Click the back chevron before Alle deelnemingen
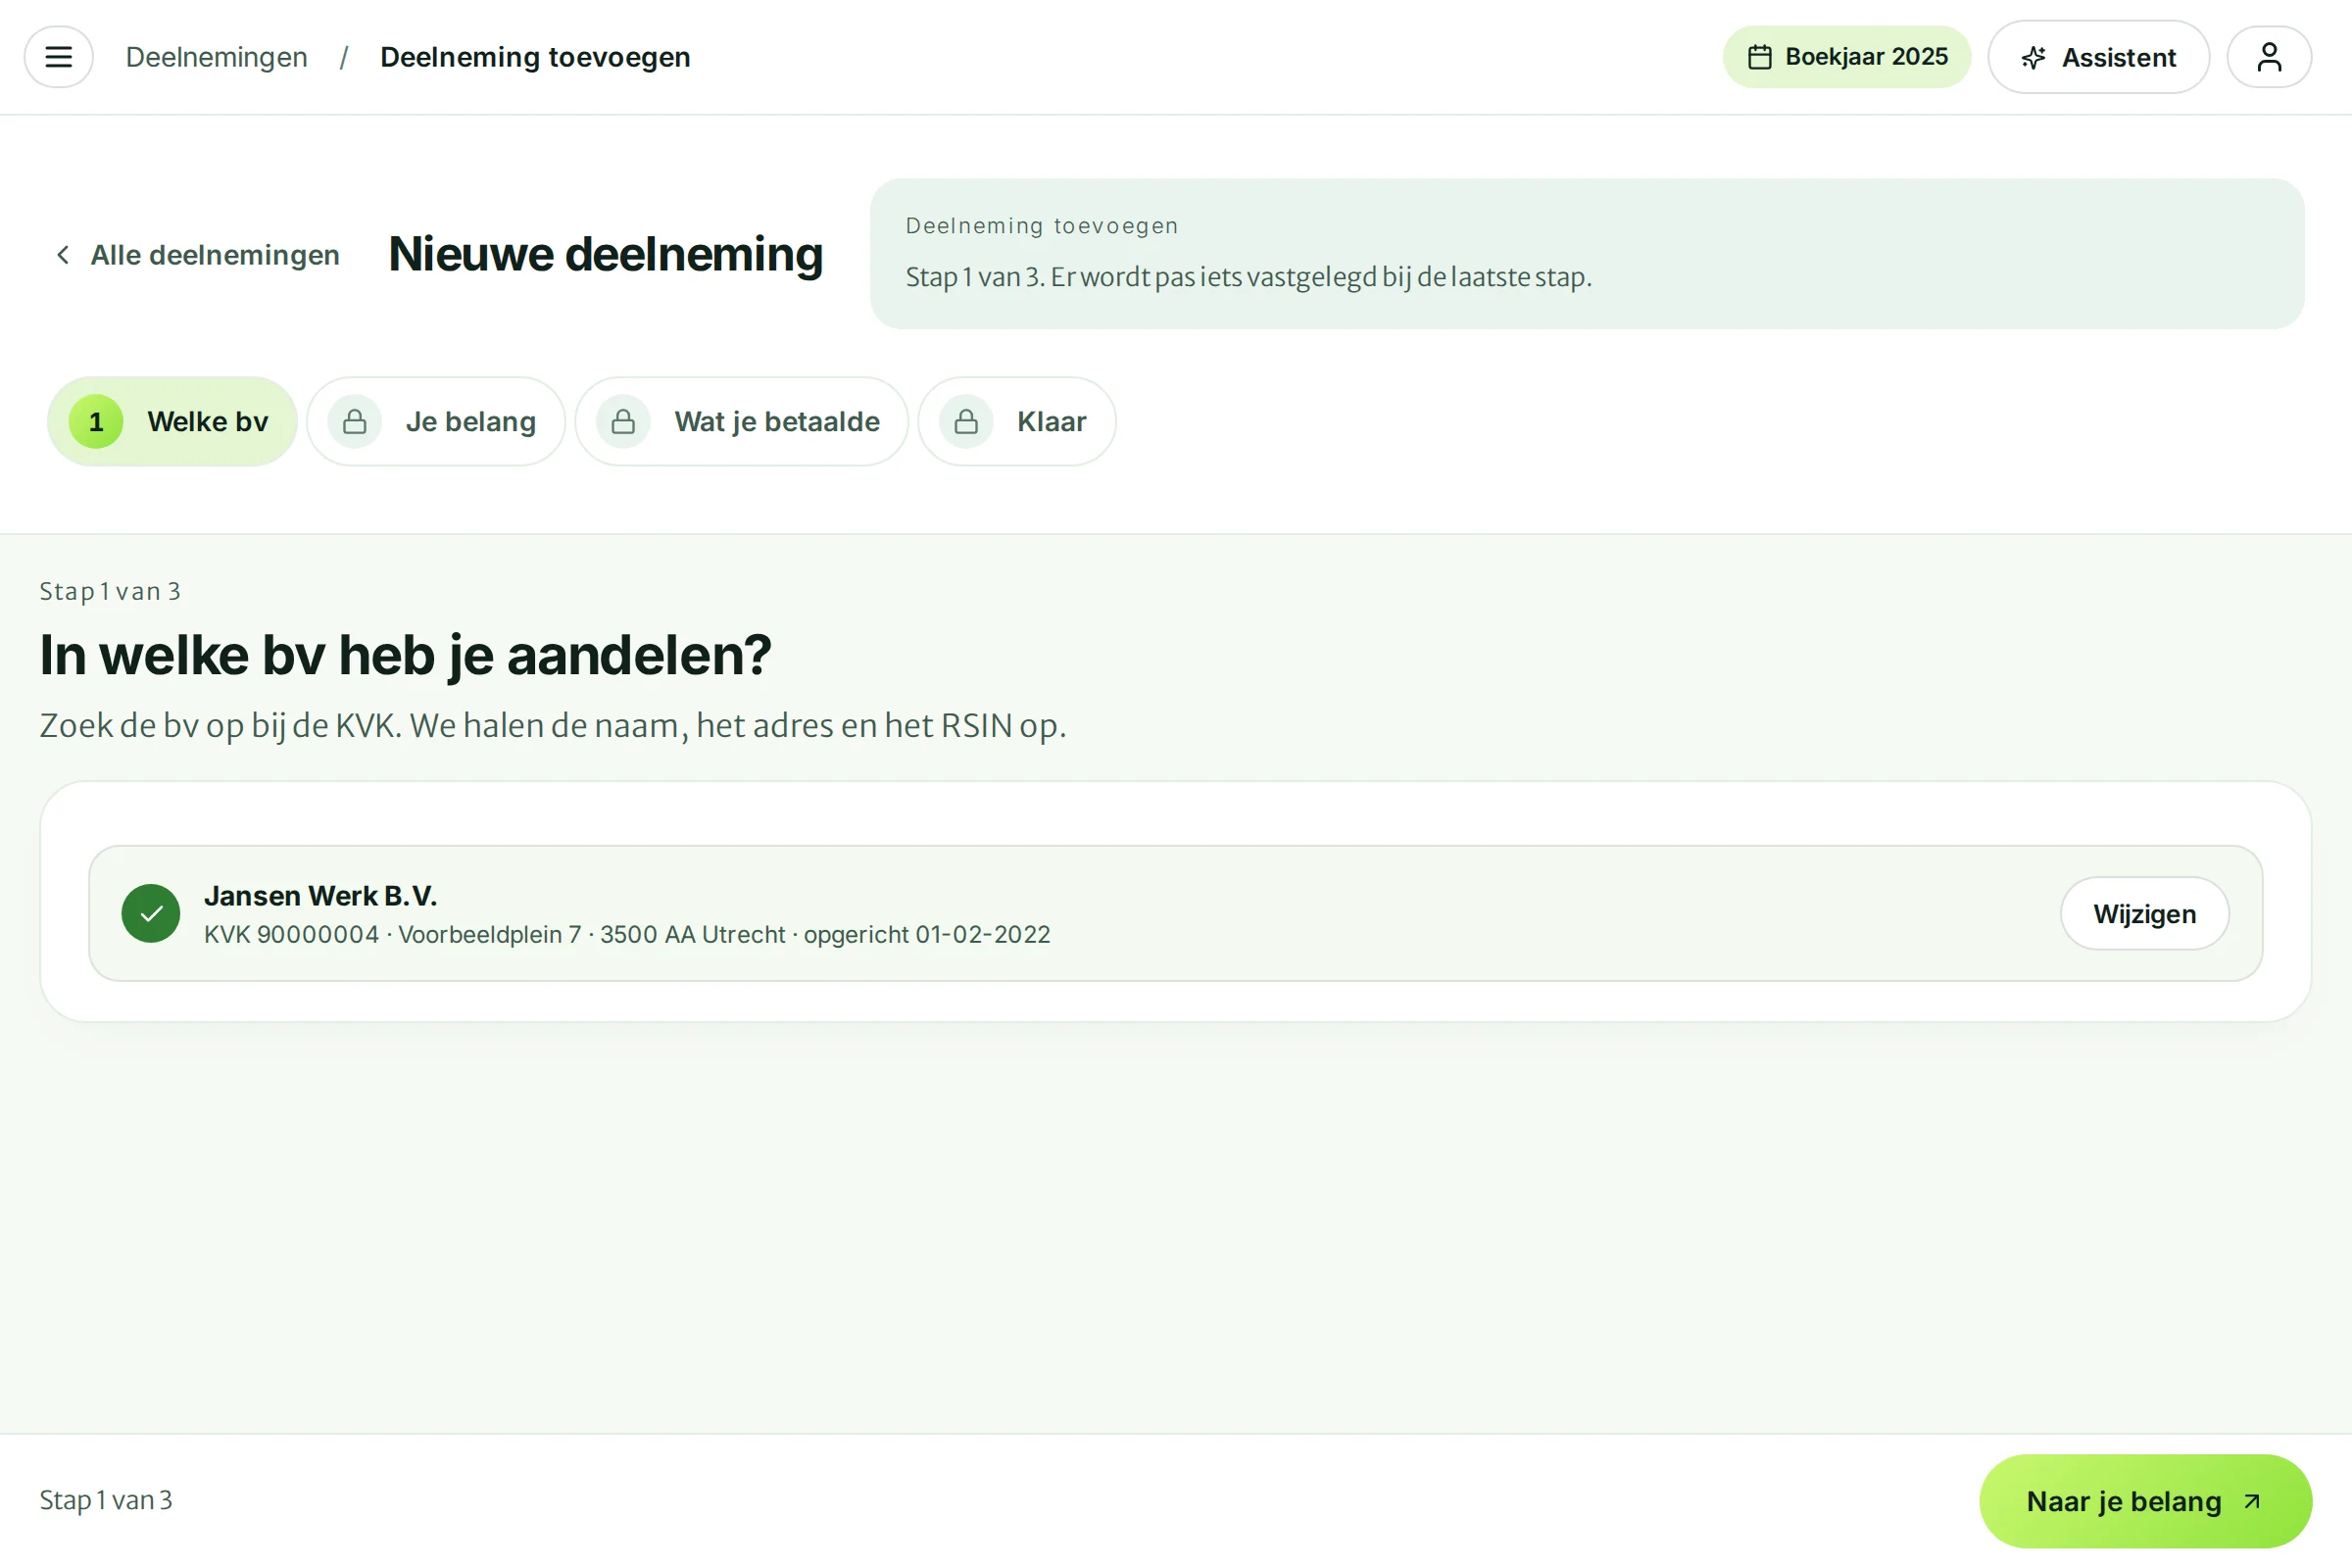This screenshot has width=2352, height=1568. 63,255
